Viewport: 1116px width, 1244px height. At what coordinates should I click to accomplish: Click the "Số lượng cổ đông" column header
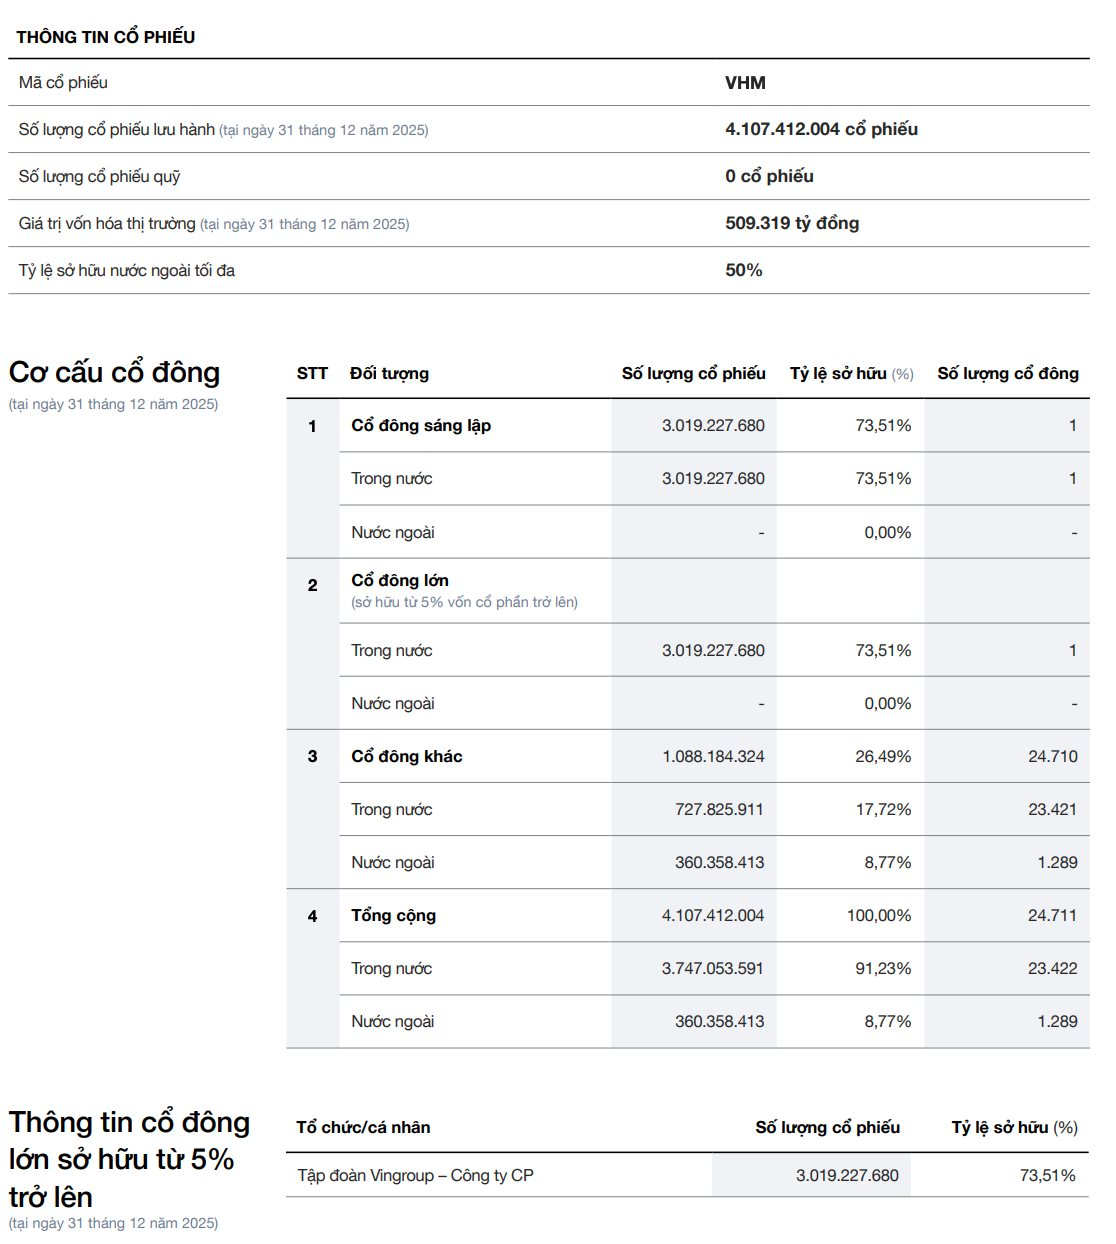point(1007,373)
